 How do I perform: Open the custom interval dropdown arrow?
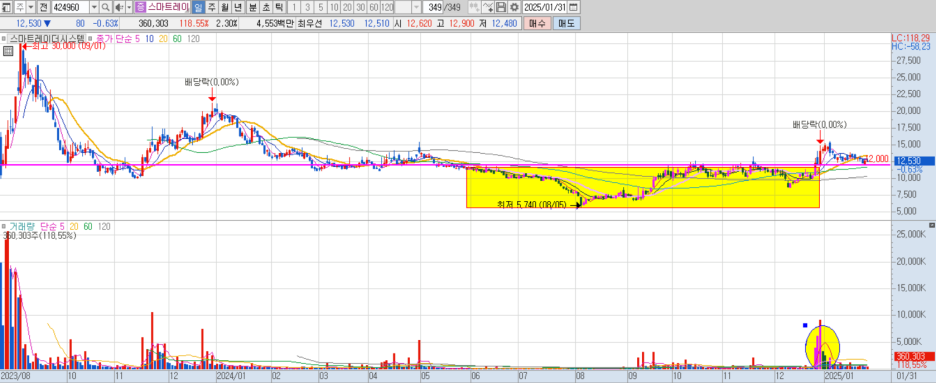click(x=416, y=7)
